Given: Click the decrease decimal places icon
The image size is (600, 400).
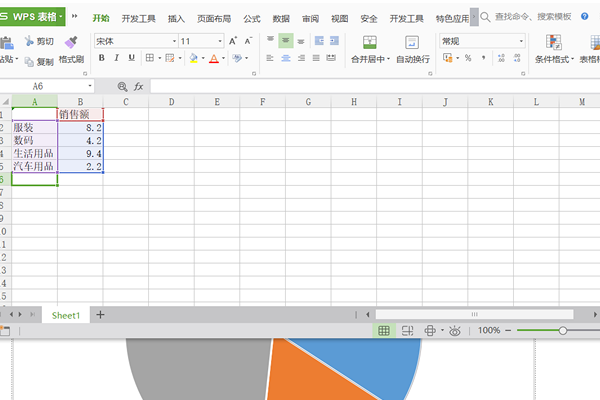Looking at the screenshot, I should (x=517, y=58).
